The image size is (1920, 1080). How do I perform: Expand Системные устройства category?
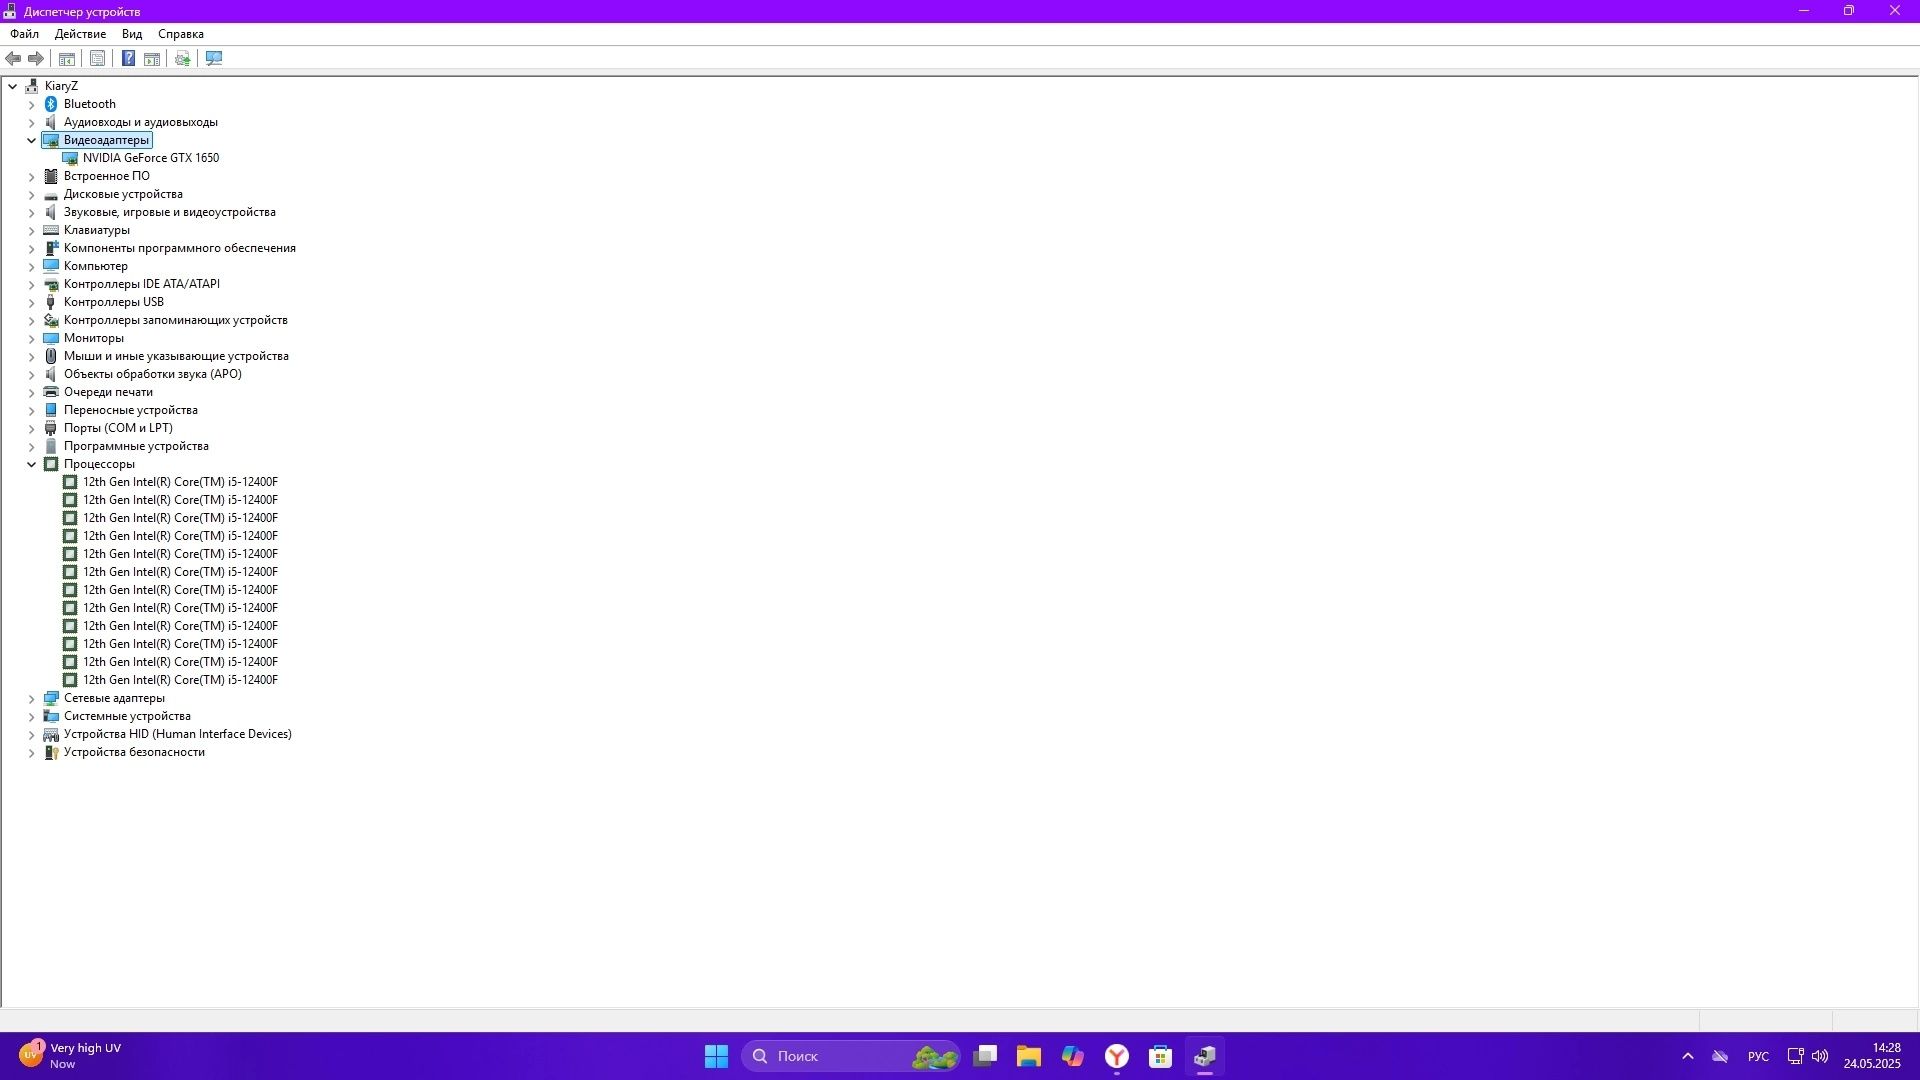[31, 716]
